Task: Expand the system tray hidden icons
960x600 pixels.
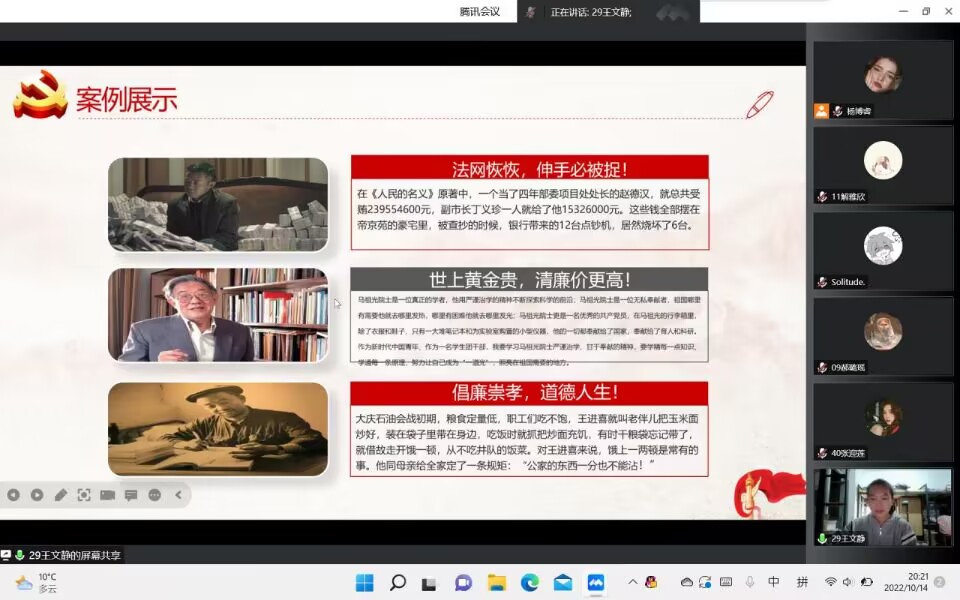Action: (632, 582)
